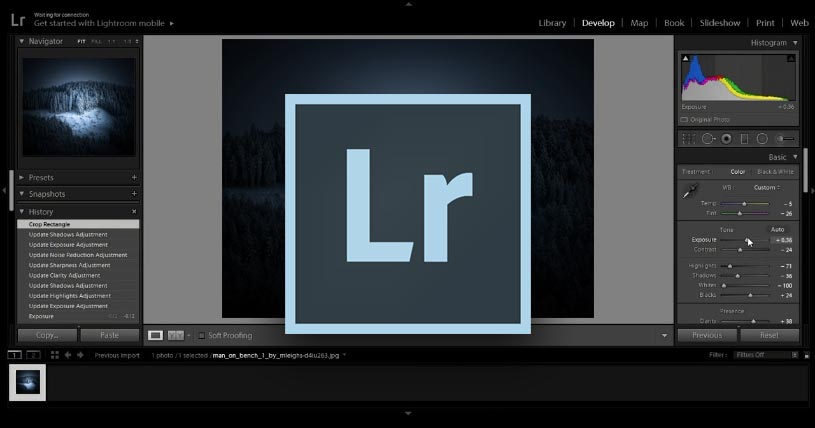The image size is (815, 428).
Task: Open the Filters Off dropdown
Action: point(766,355)
